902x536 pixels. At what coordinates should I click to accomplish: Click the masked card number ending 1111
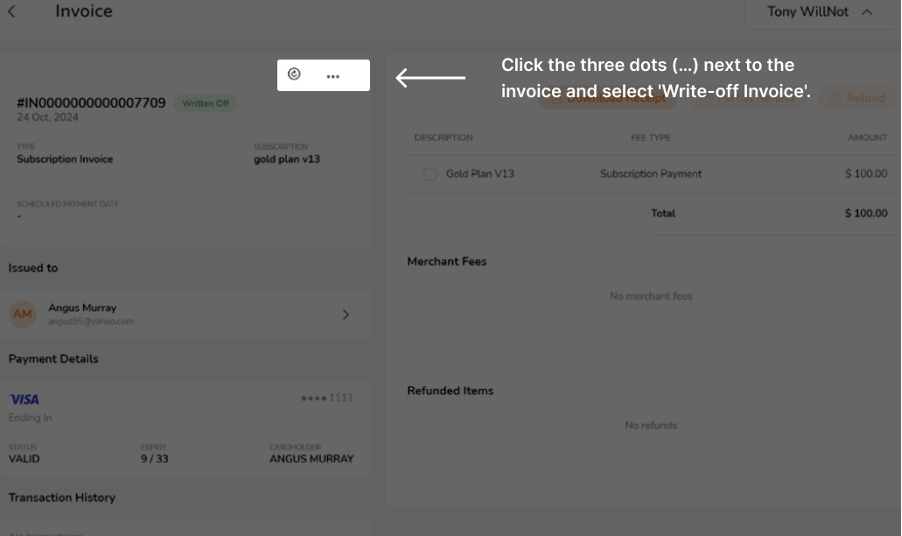tap(327, 398)
